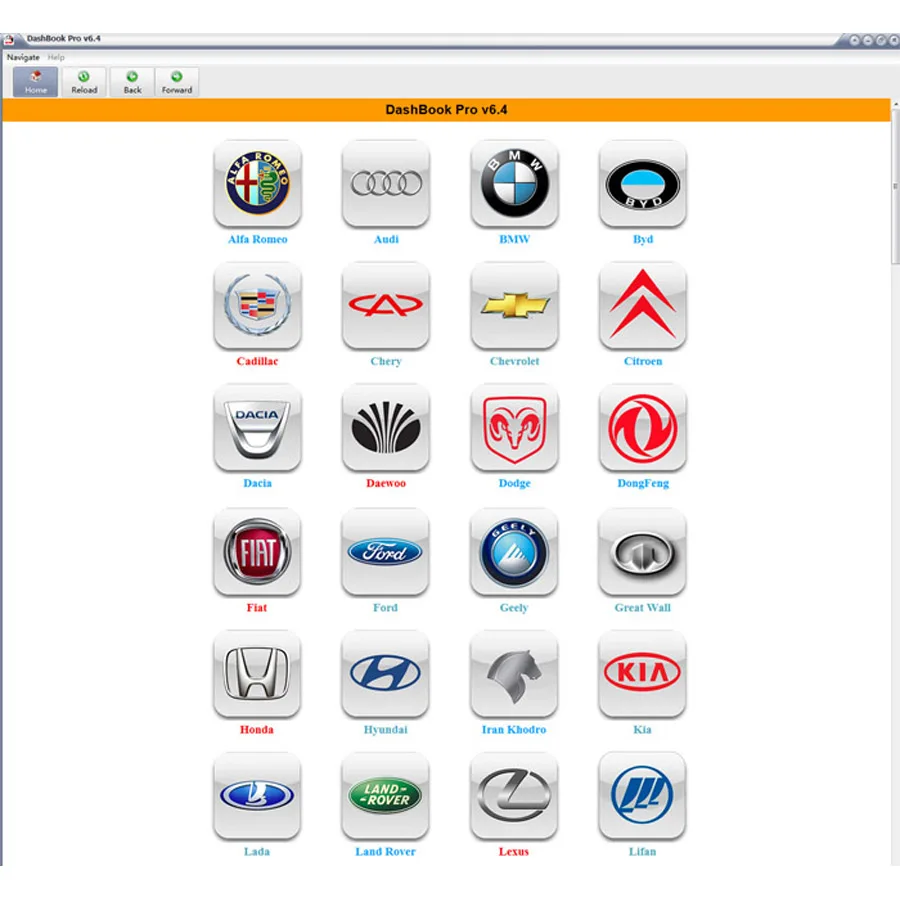This screenshot has width=900, height=900.
Task: Navigate Back one page
Action: pos(132,82)
